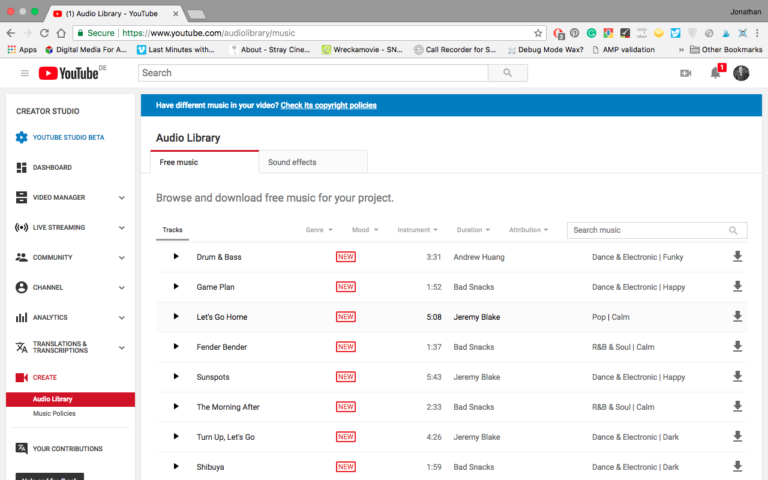Open the Duration filter dropdown

[x=473, y=230]
